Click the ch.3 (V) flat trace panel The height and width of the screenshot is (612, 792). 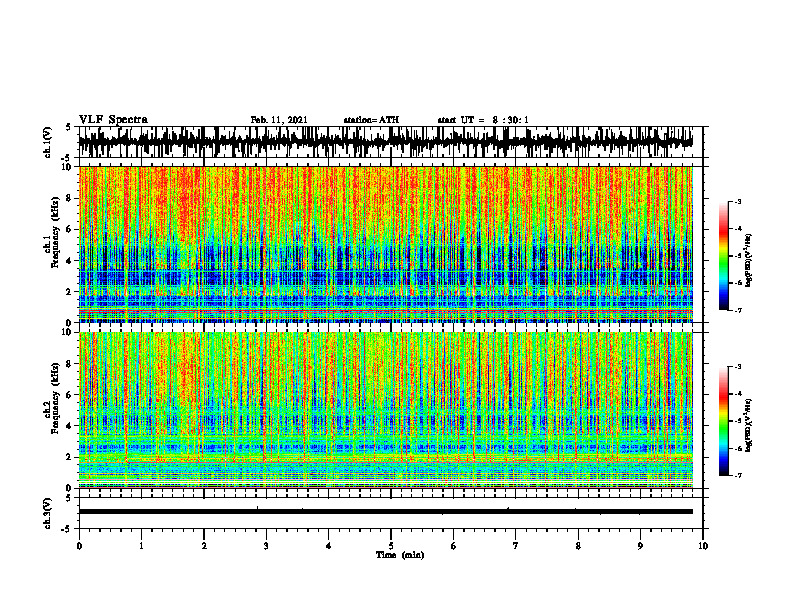(x=391, y=513)
